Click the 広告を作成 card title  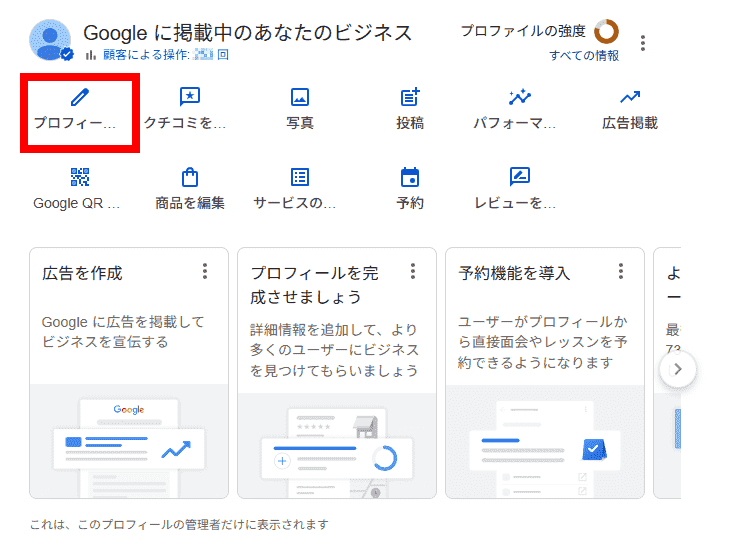[x=82, y=273]
